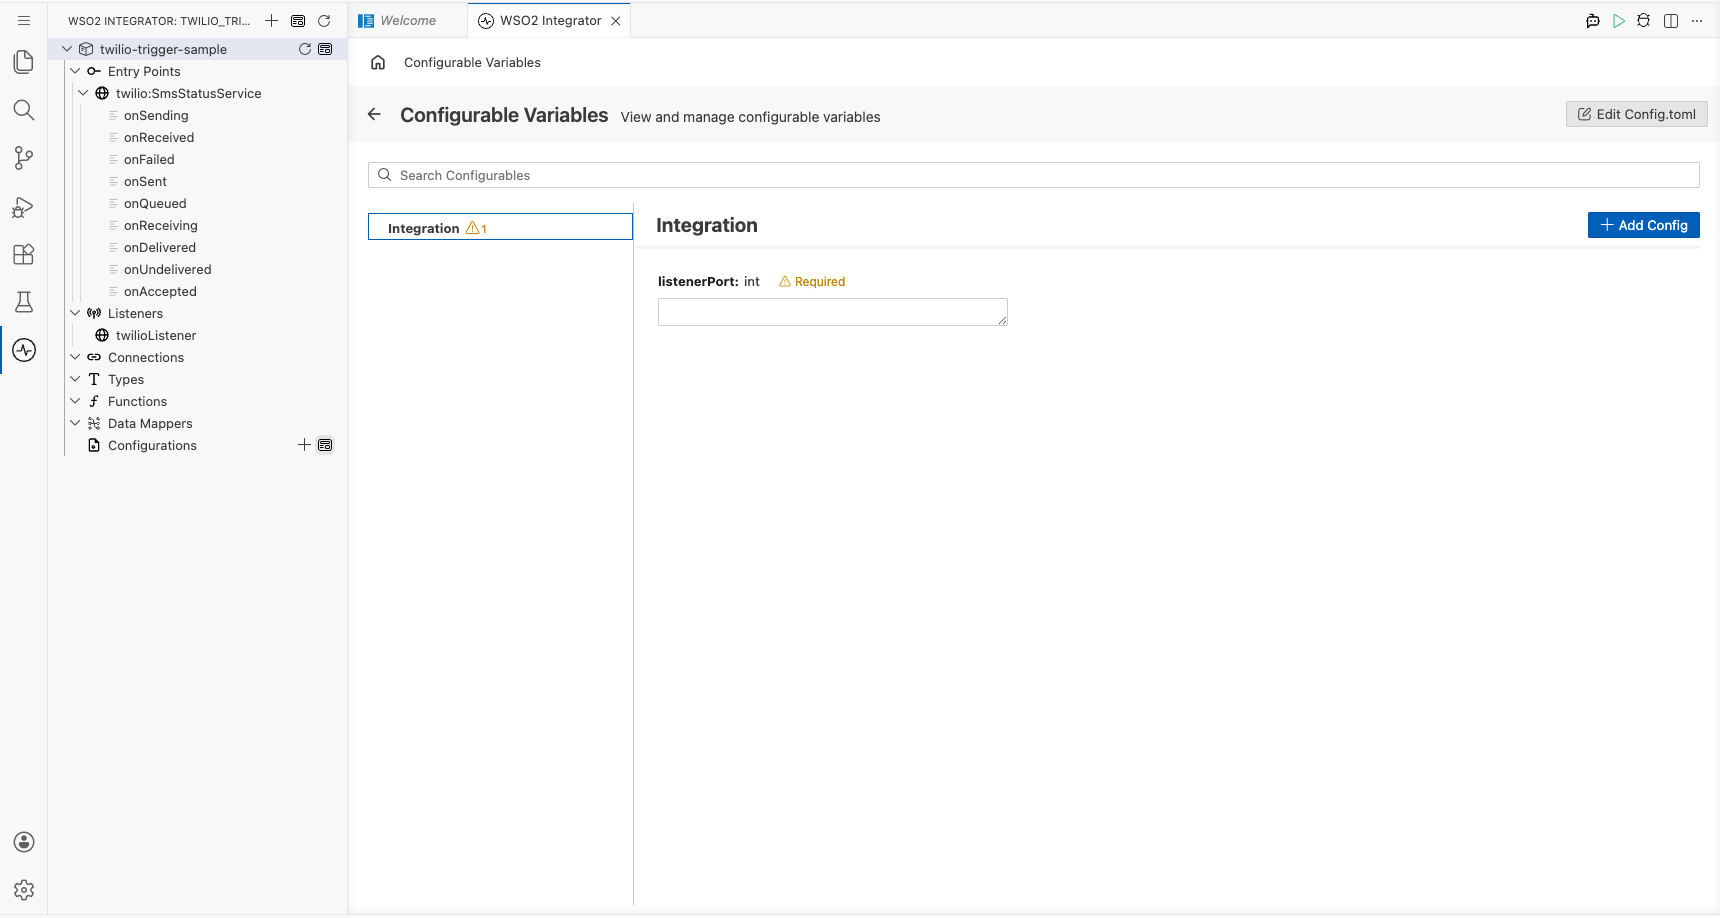
Task: Open the Source Control icon
Action: 24,158
